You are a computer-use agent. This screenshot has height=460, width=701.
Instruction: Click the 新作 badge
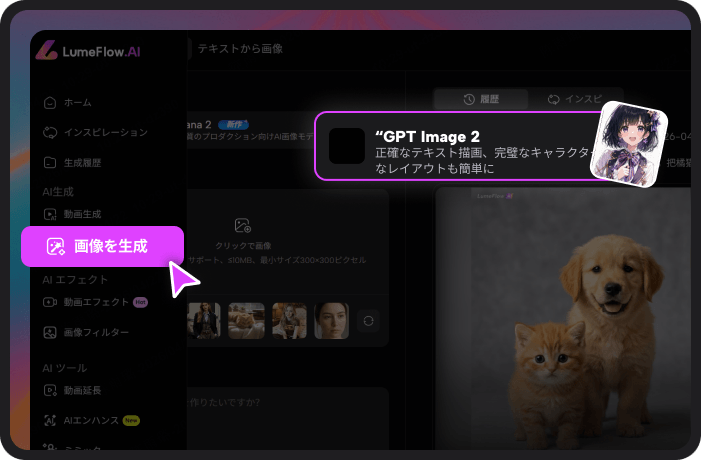(x=233, y=124)
